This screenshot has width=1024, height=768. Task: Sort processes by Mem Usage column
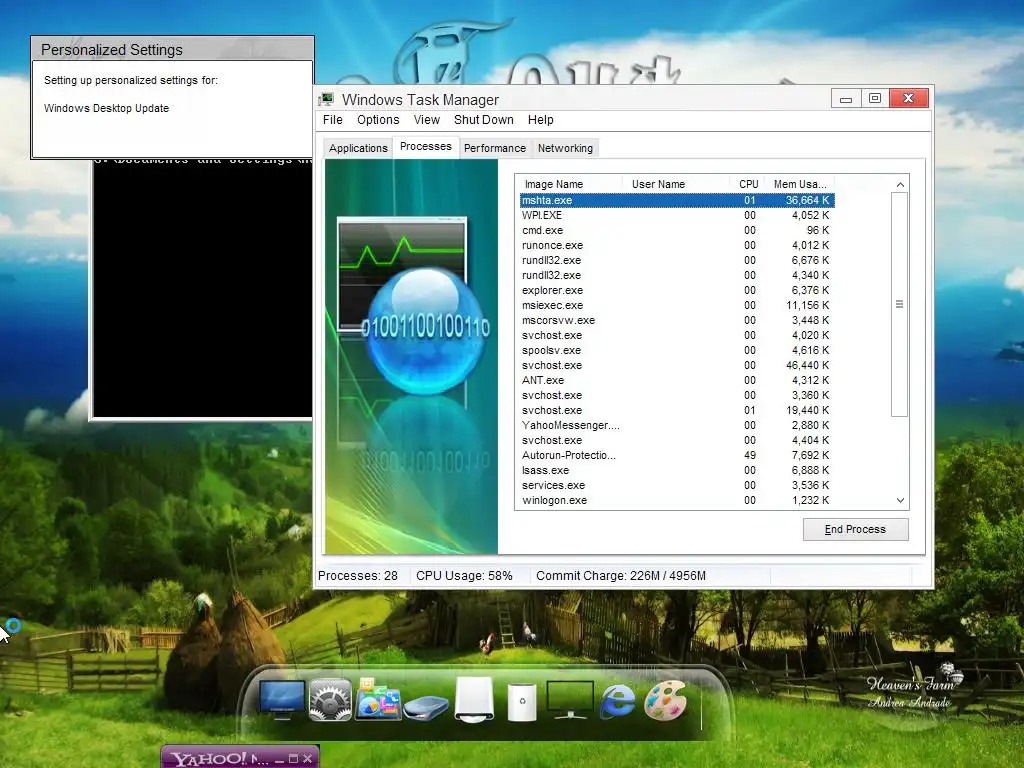click(x=799, y=184)
